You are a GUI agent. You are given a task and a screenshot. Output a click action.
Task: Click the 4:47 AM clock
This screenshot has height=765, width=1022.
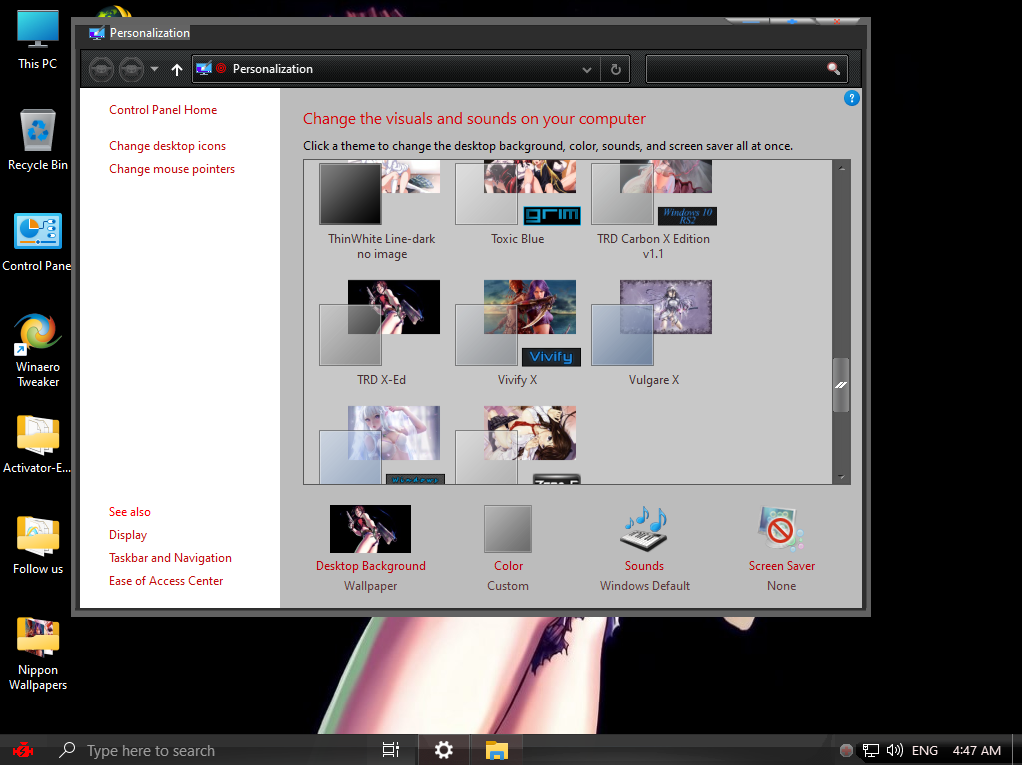point(976,751)
